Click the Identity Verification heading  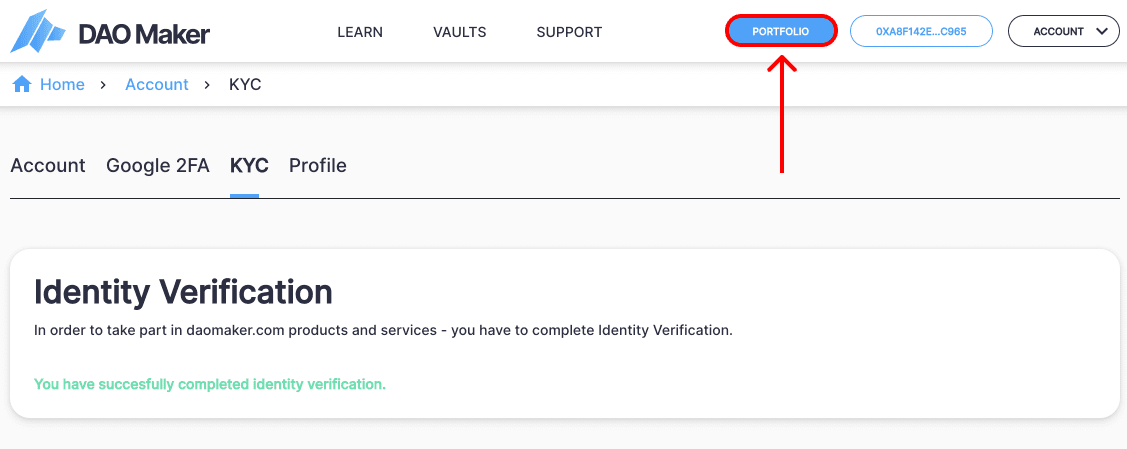pos(183,292)
